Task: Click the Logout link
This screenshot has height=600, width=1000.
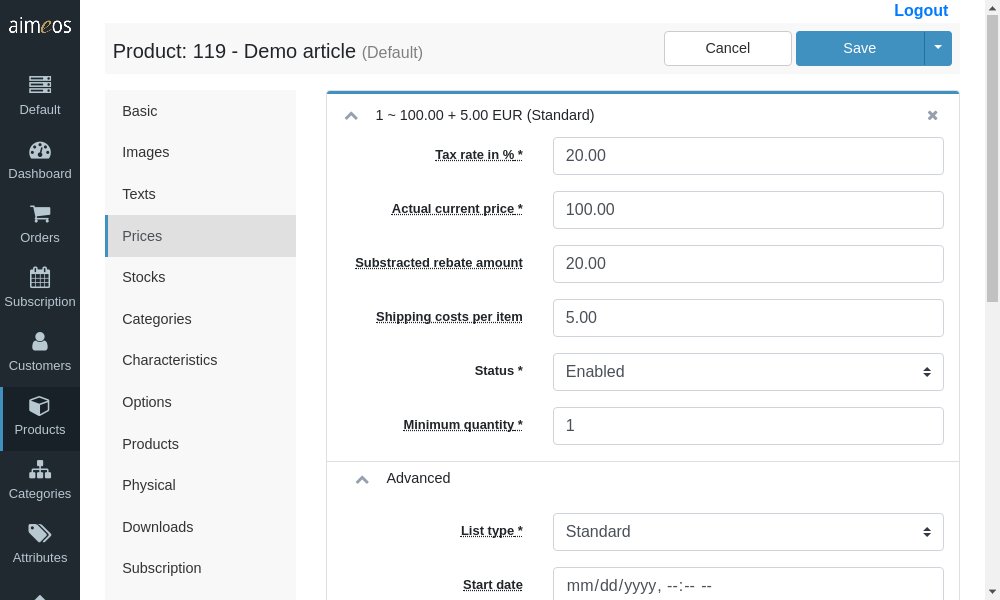Action: point(920,11)
